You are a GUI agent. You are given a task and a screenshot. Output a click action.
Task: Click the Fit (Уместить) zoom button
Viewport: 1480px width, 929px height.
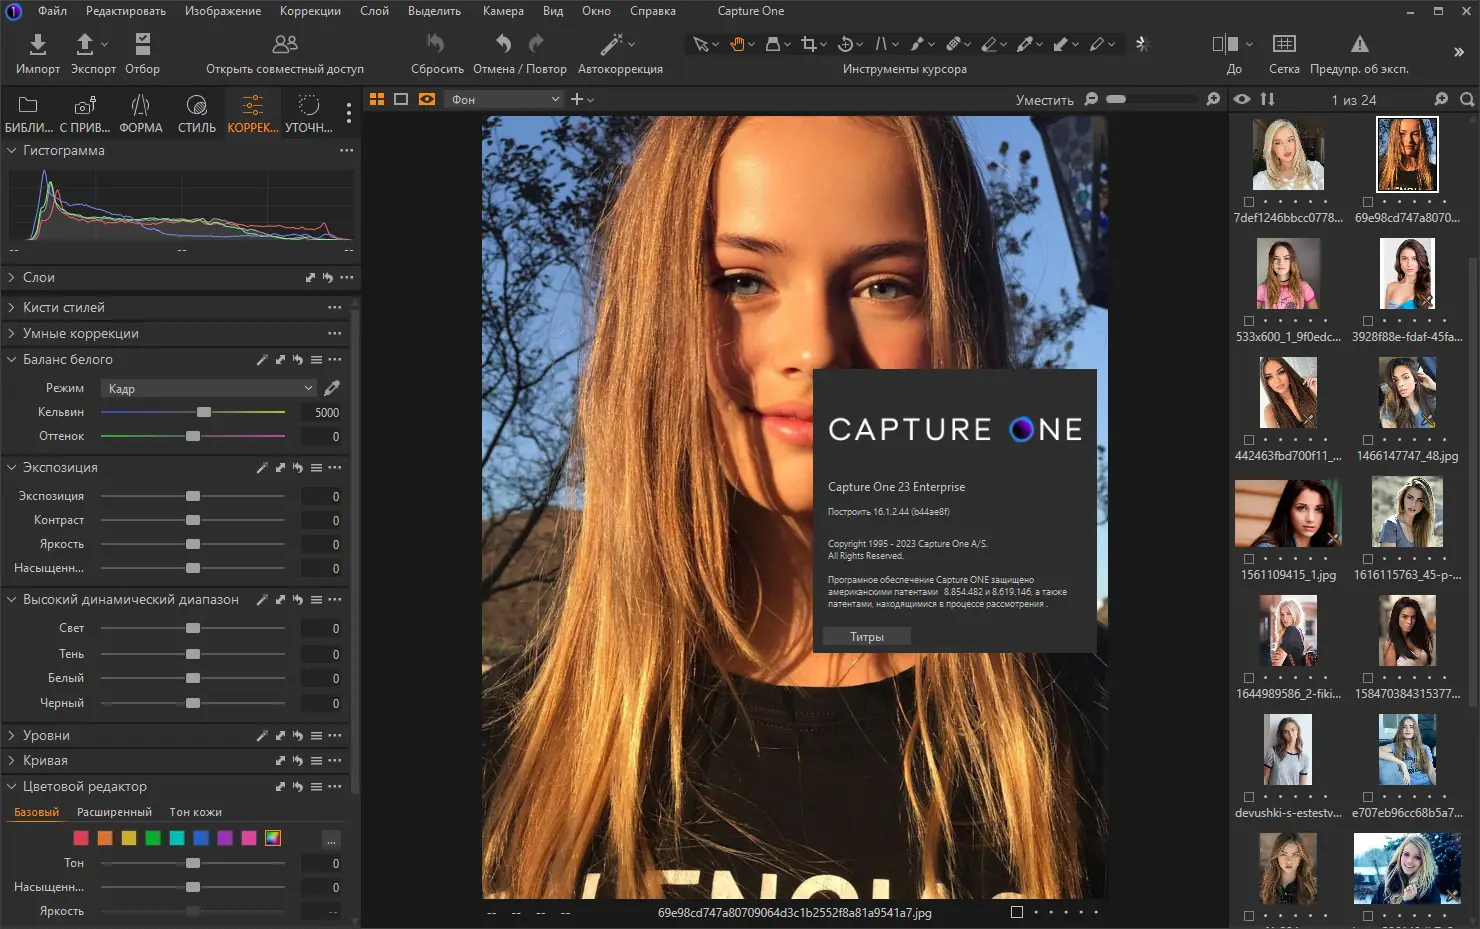point(1044,100)
